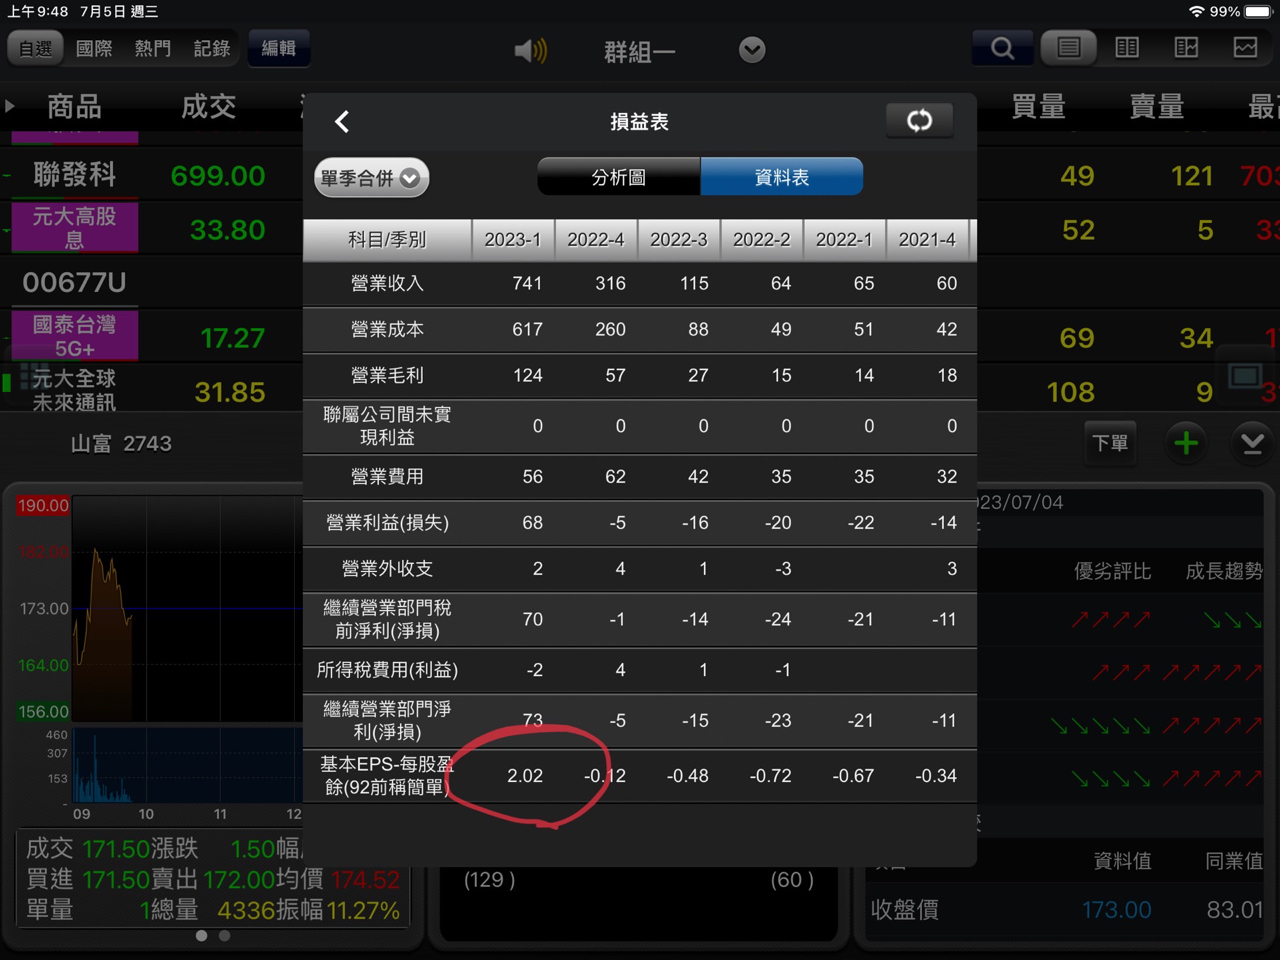Screen dimensions: 1280x960
Task: Go back with the left arrow
Action: pos(342,122)
